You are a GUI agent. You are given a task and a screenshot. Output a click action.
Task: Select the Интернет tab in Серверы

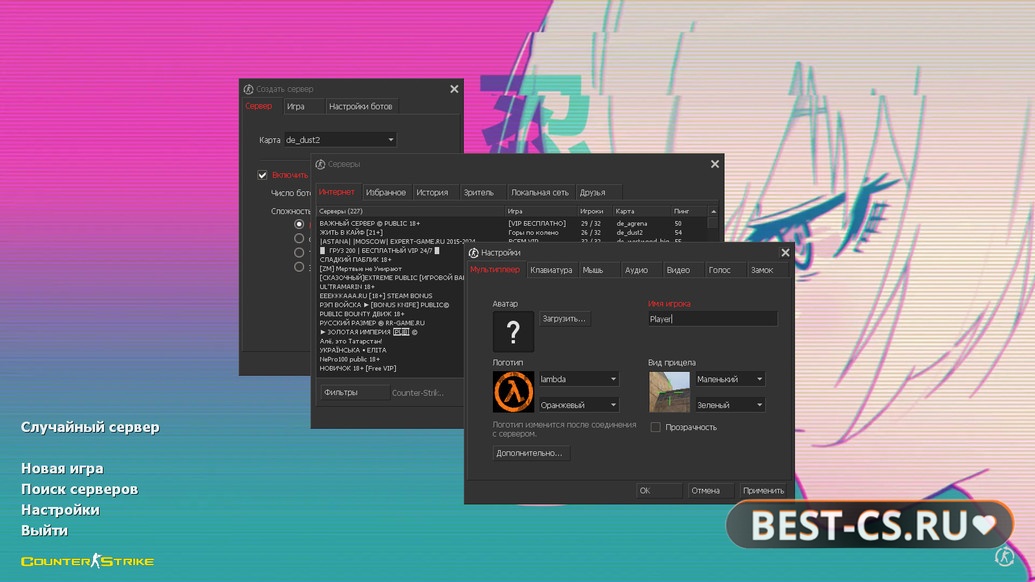click(x=337, y=193)
